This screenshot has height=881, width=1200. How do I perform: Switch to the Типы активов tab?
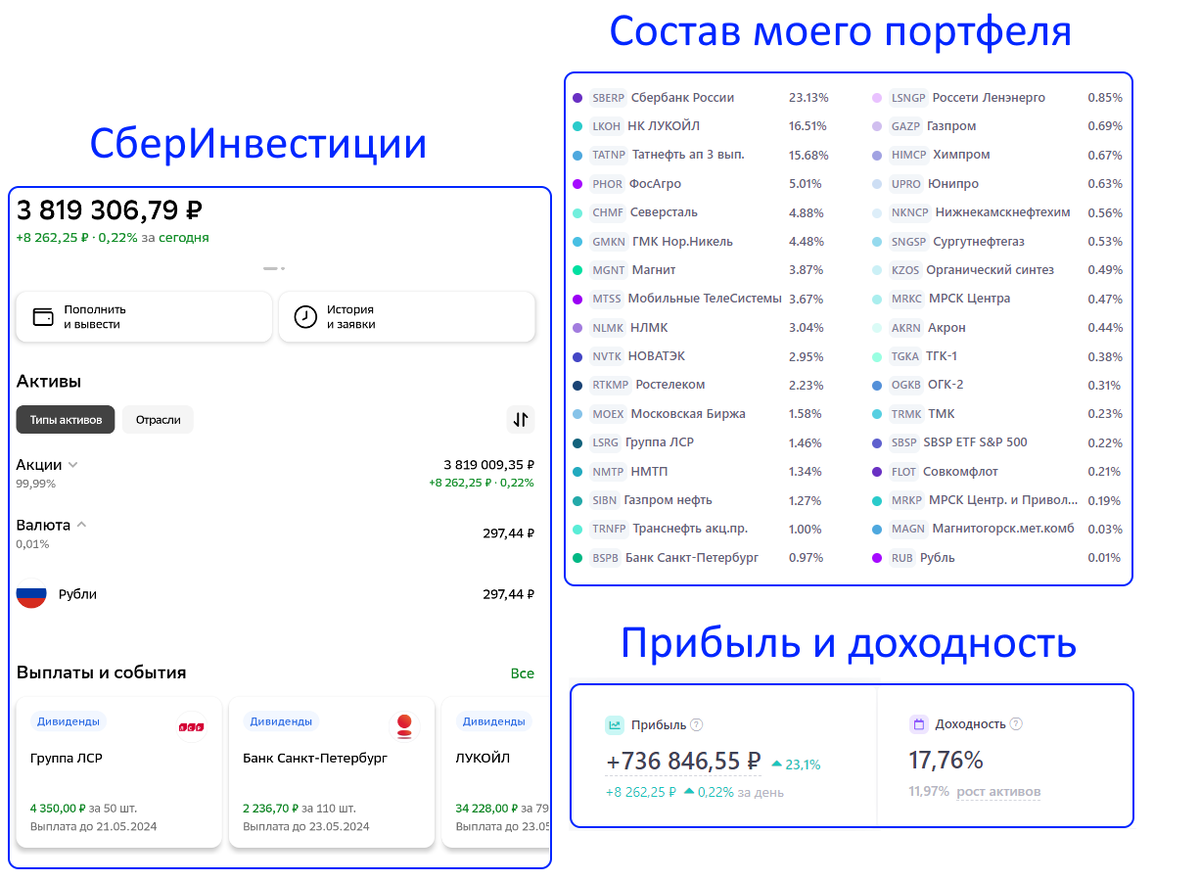tap(66, 420)
